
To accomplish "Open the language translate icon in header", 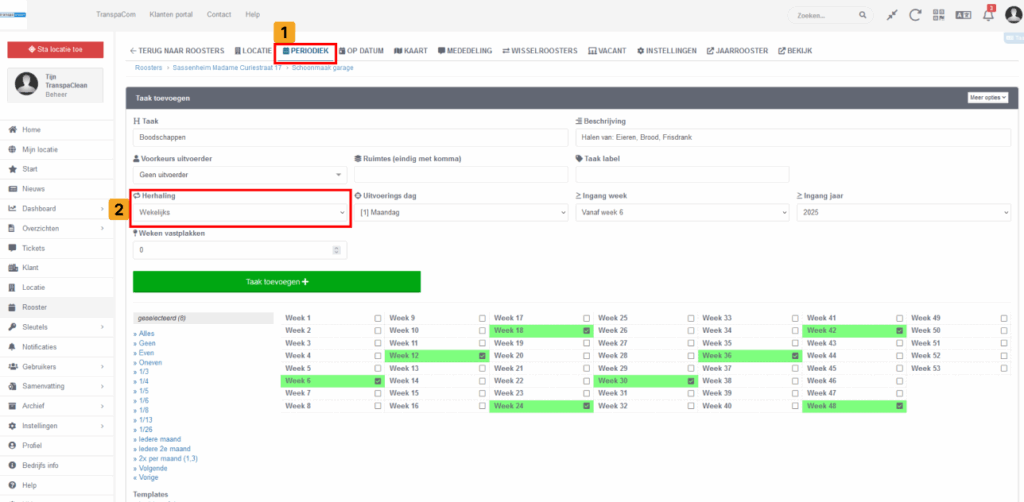I will click(x=963, y=14).
